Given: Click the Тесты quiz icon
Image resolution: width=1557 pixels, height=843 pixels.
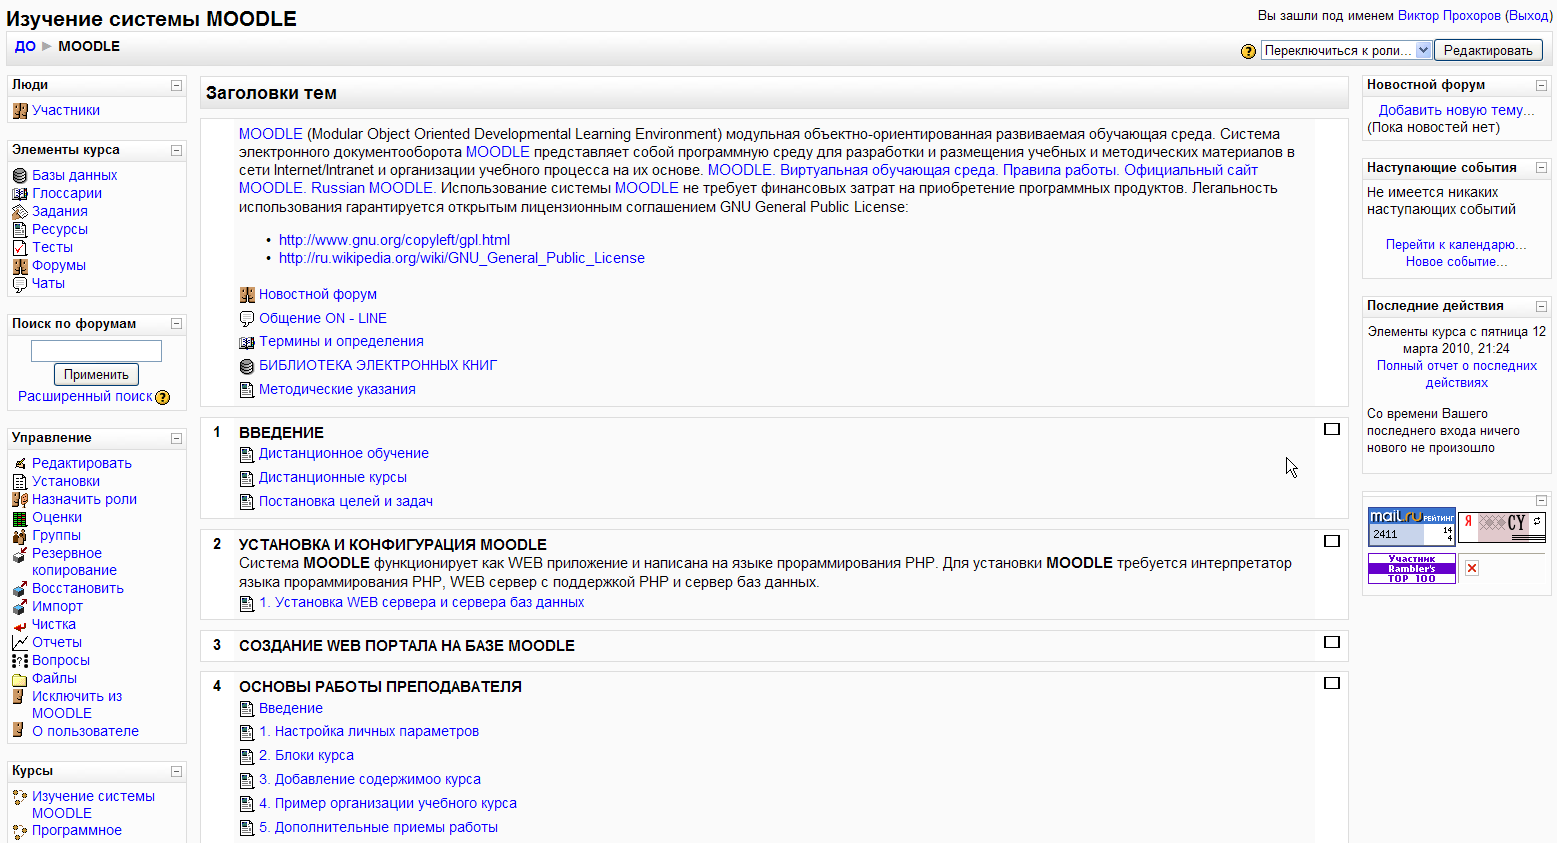Looking at the screenshot, I should (20, 248).
